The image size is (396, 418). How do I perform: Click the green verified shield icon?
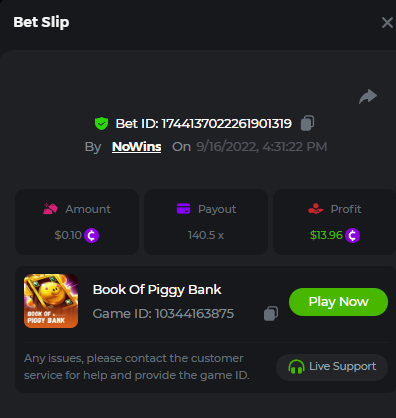click(x=101, y=124)
